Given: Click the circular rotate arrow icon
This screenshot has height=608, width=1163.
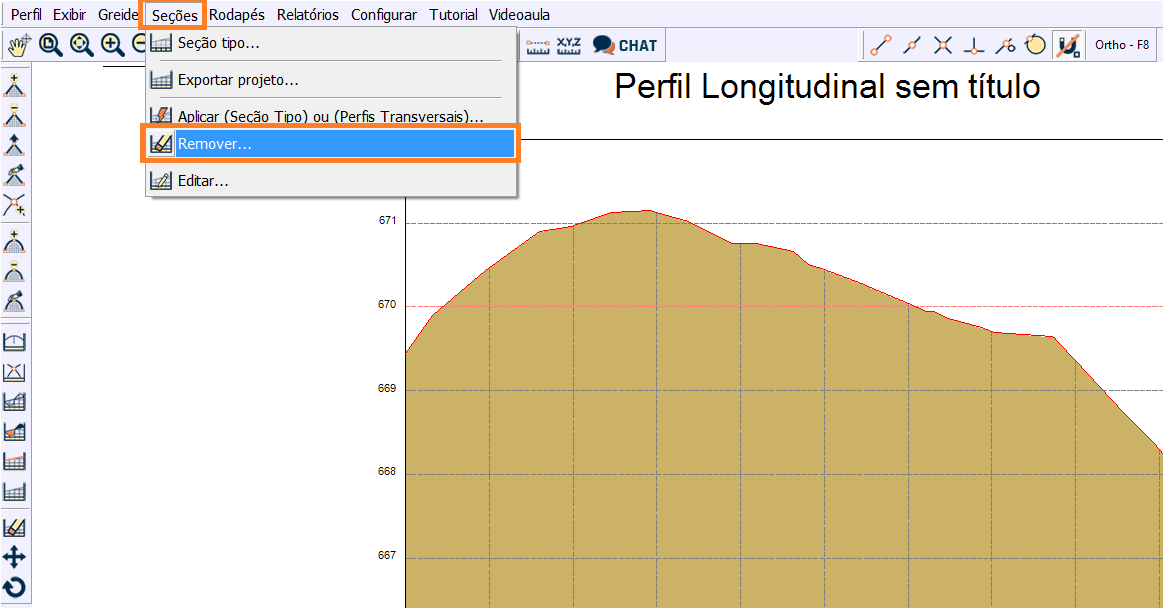Looking at the screenshot, I should (15, 587).
